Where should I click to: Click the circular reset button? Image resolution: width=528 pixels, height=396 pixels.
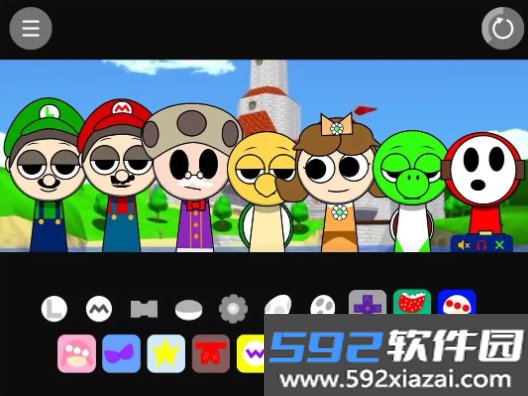click(x=502, y=29)
